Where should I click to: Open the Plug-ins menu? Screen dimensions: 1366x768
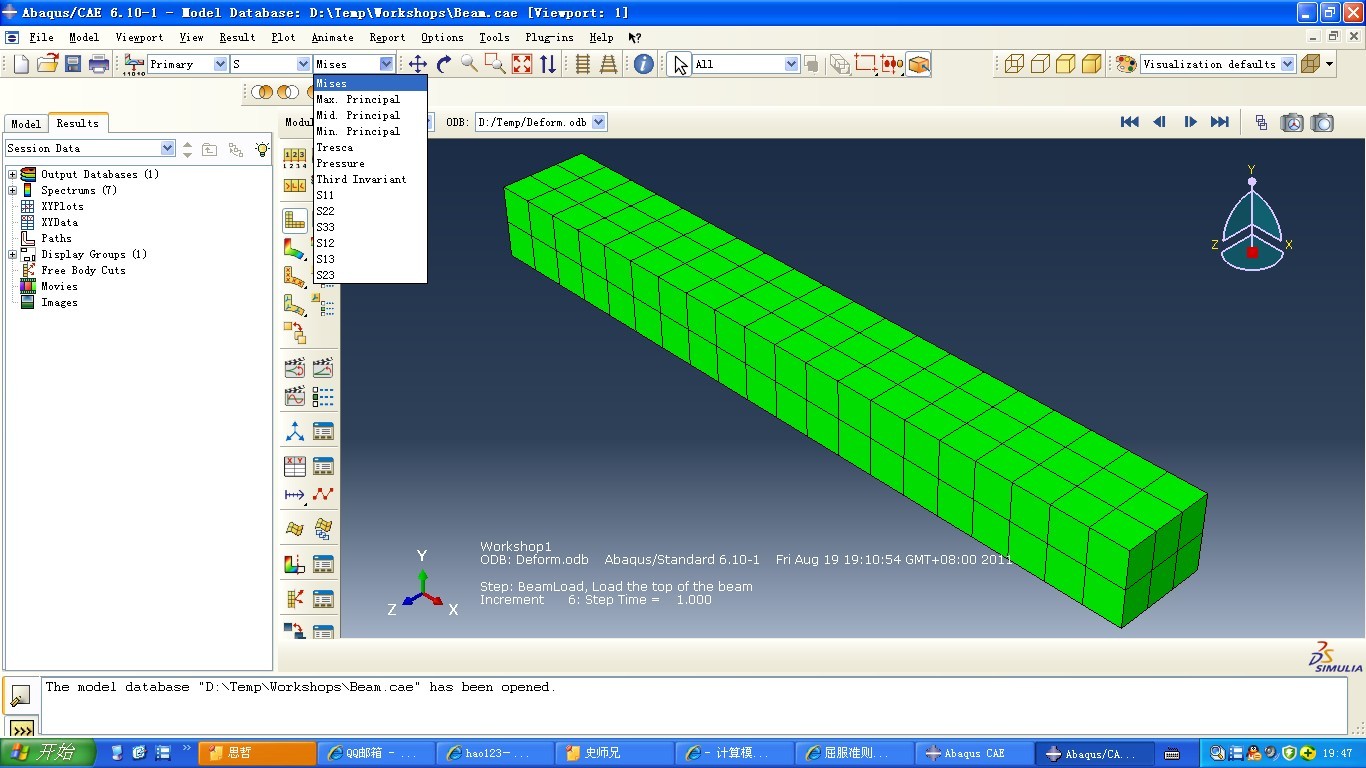(549, 38)
